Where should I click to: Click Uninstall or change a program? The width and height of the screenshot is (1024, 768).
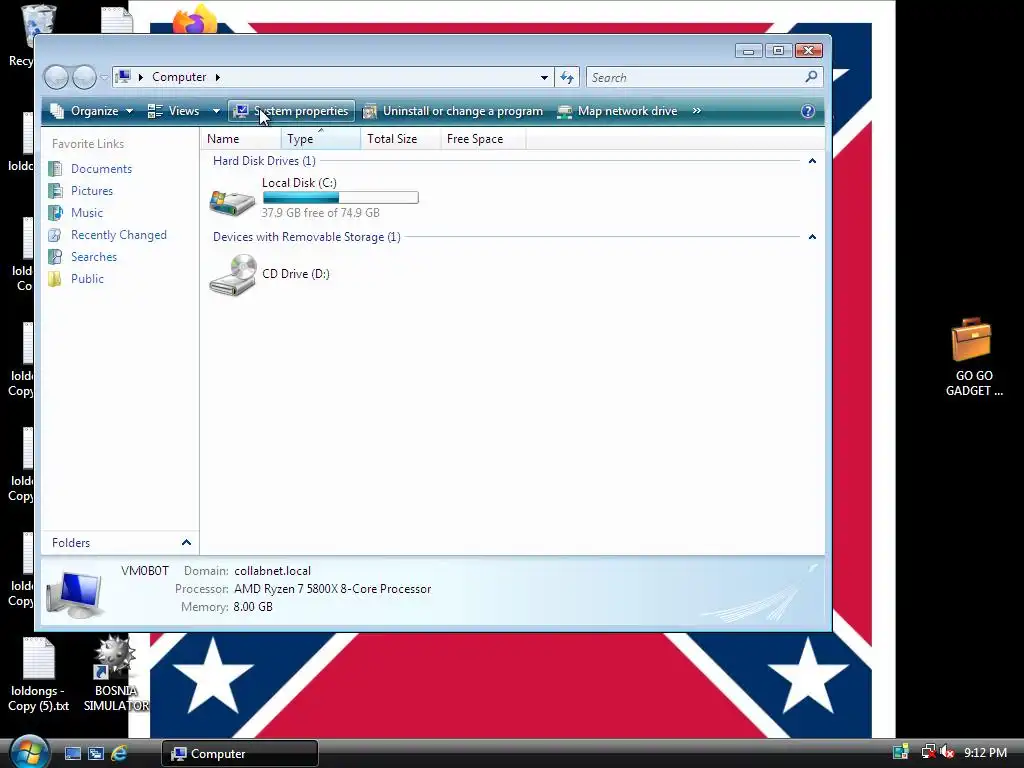[x=453, y=111]
